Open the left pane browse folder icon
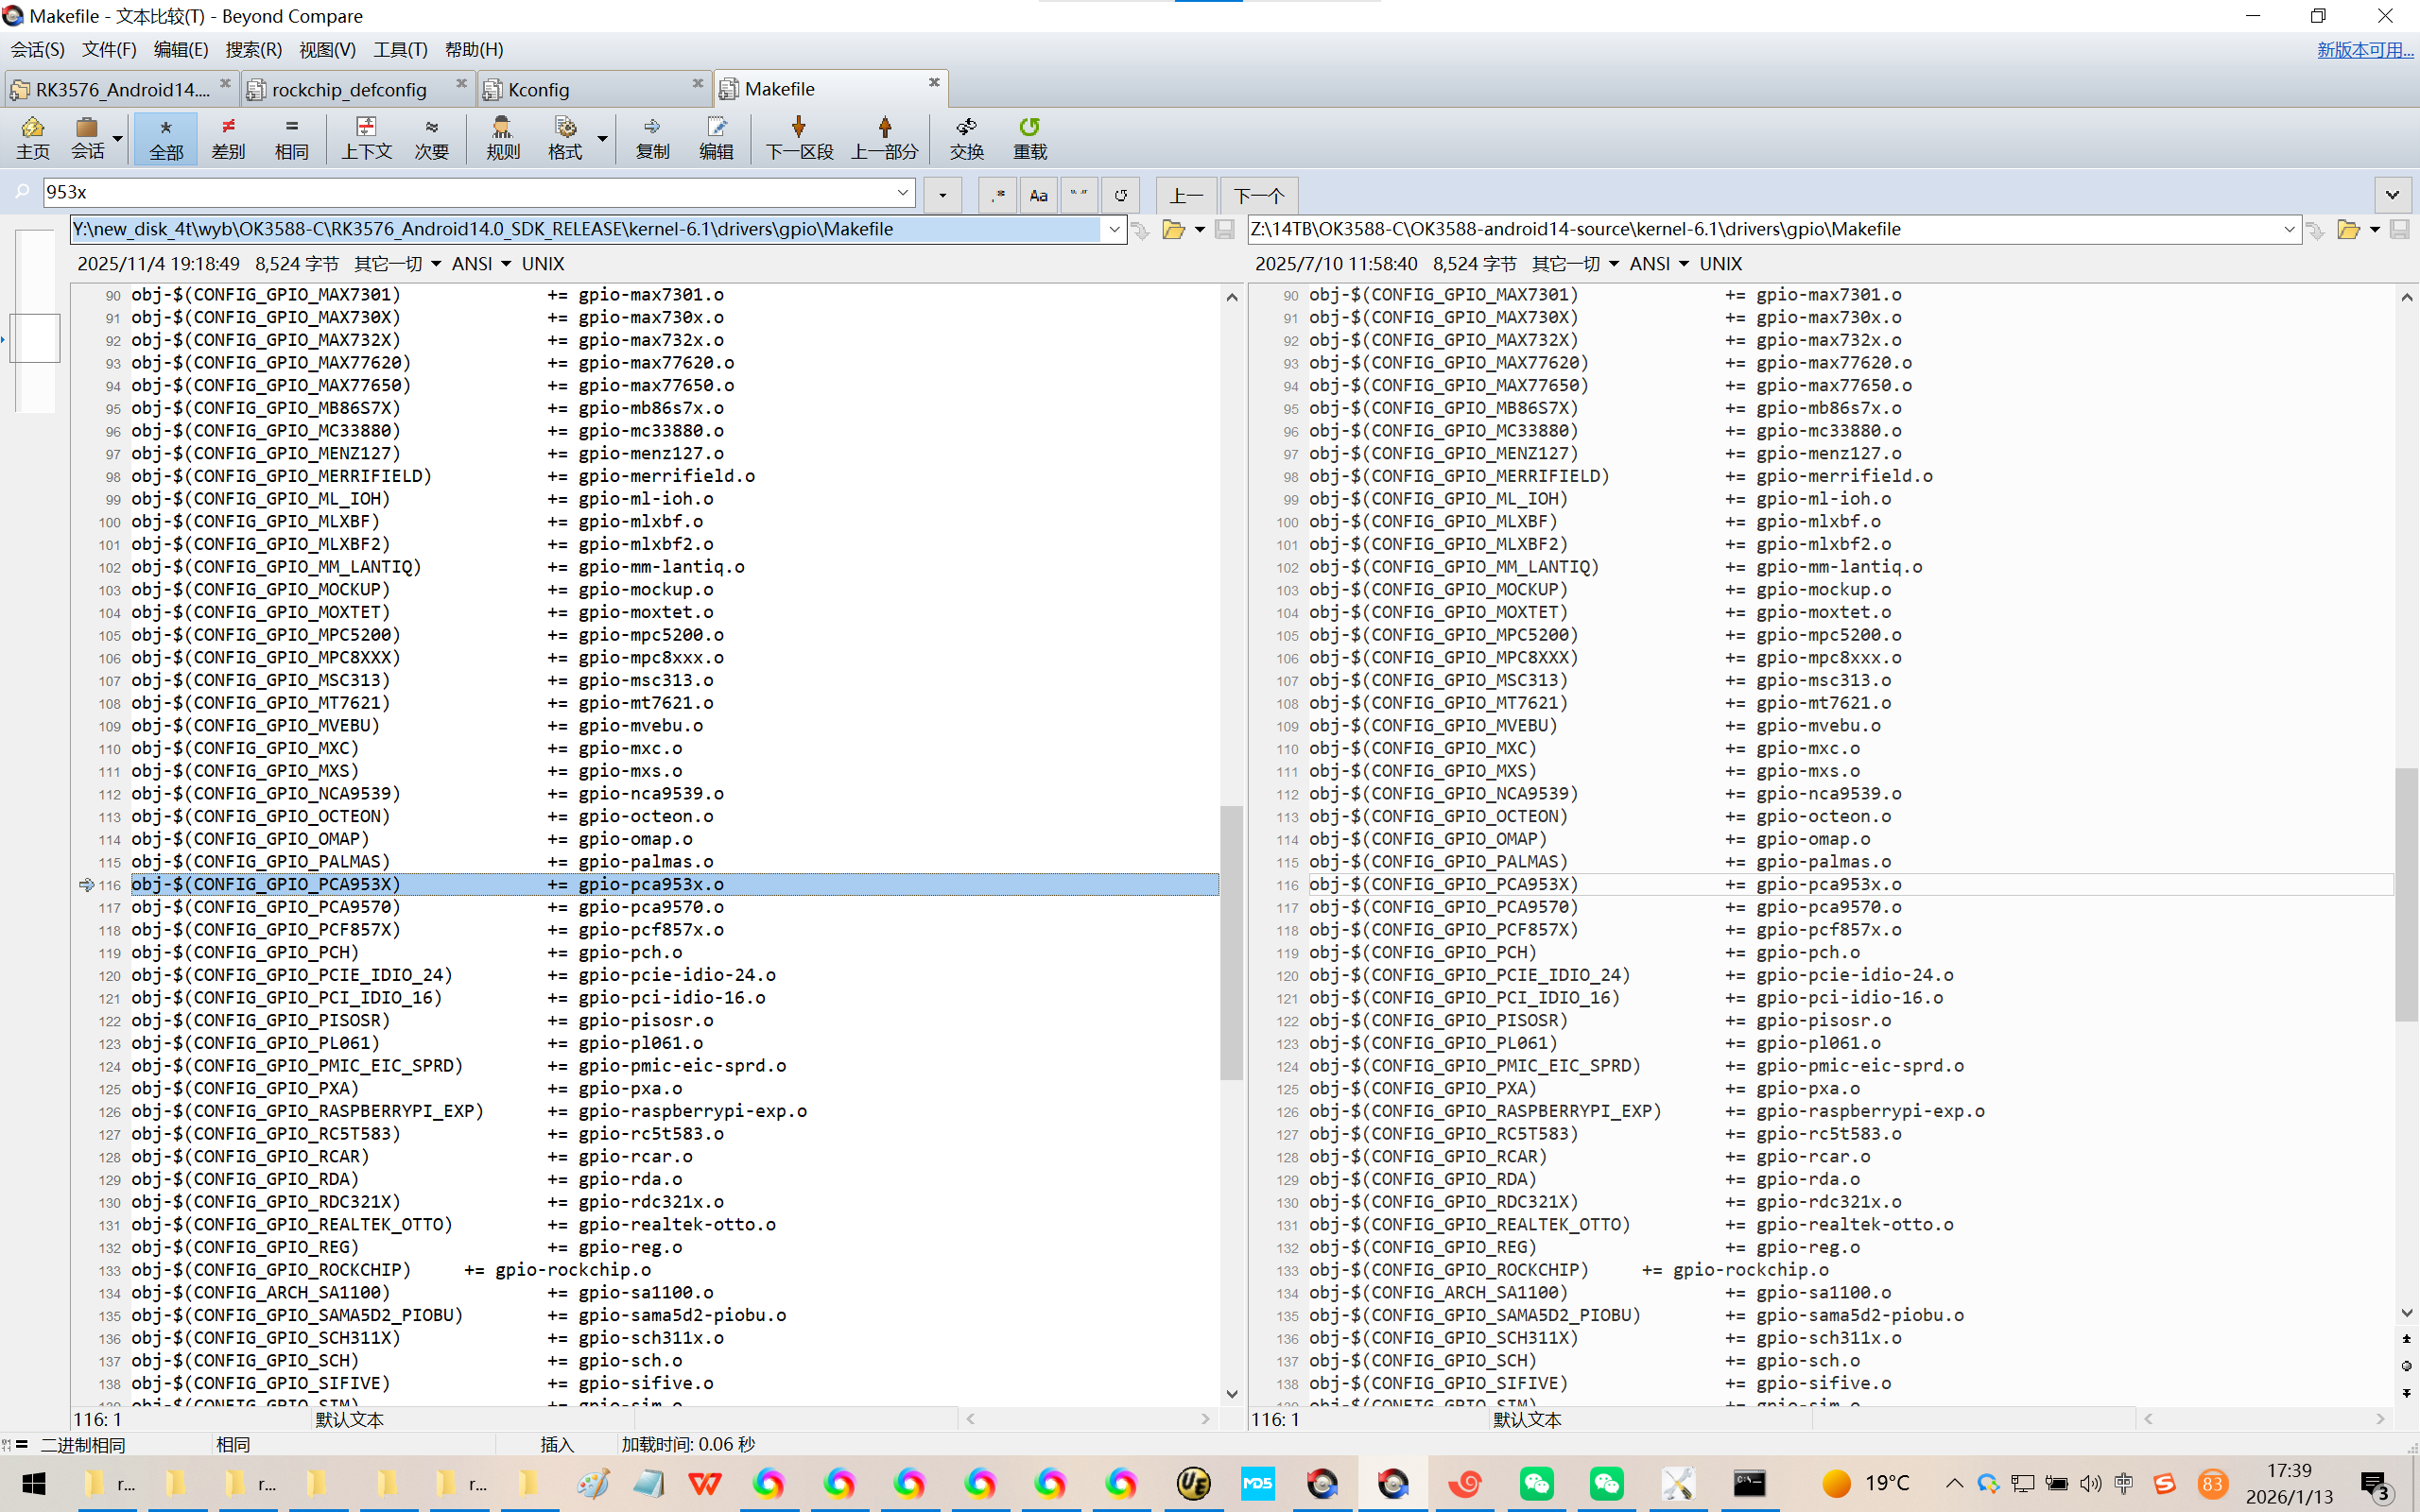The width and height of the screenshot is (2420, 1512). 1173,230
